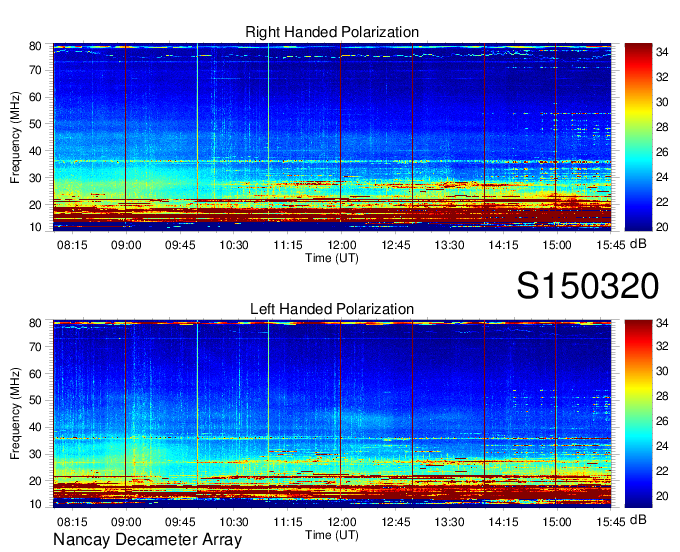Screen dimensions: 680x552
Task: Click 20 MHz tick on Left Handed frequency axis
Action: point(35,481)
